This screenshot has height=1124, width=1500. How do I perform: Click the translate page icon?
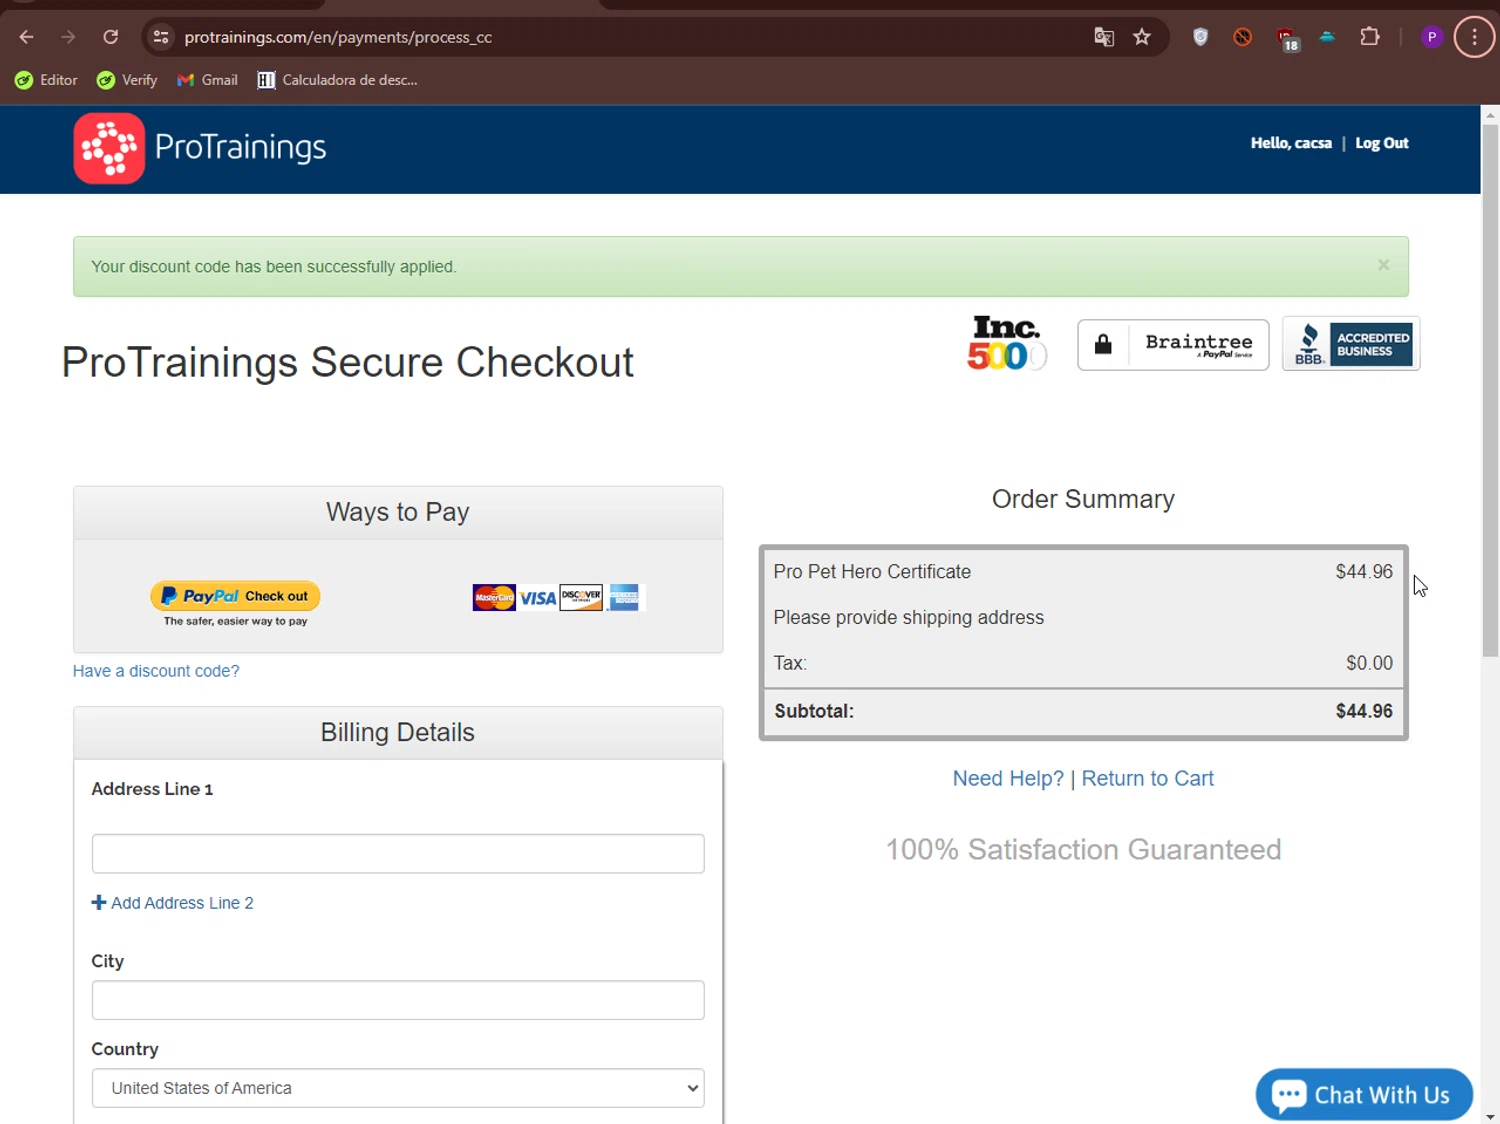pos(1104,37)
